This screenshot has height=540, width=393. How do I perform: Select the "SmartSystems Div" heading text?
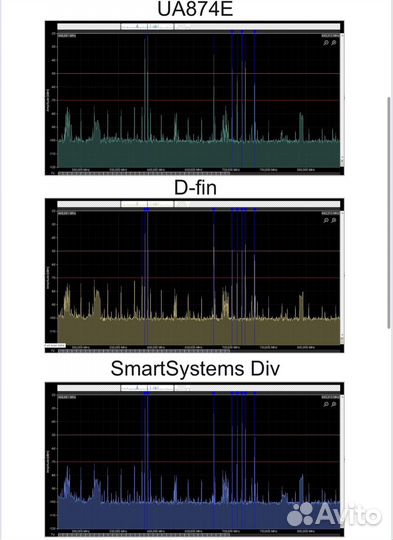point(195,369)
